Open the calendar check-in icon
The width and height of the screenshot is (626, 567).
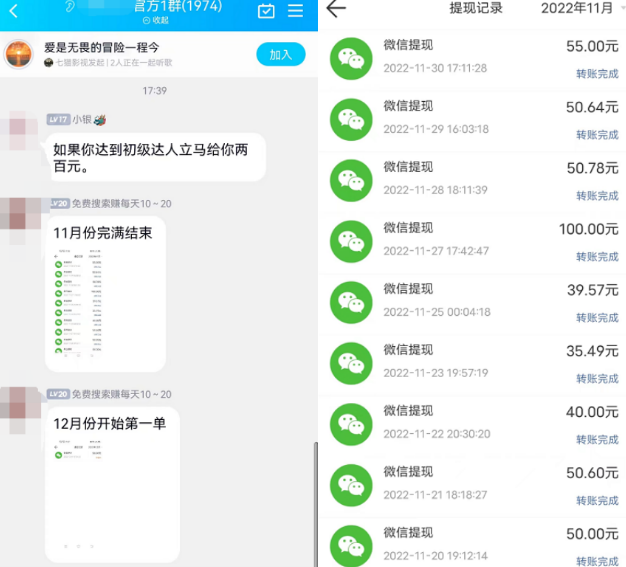(x=266, y=11)
